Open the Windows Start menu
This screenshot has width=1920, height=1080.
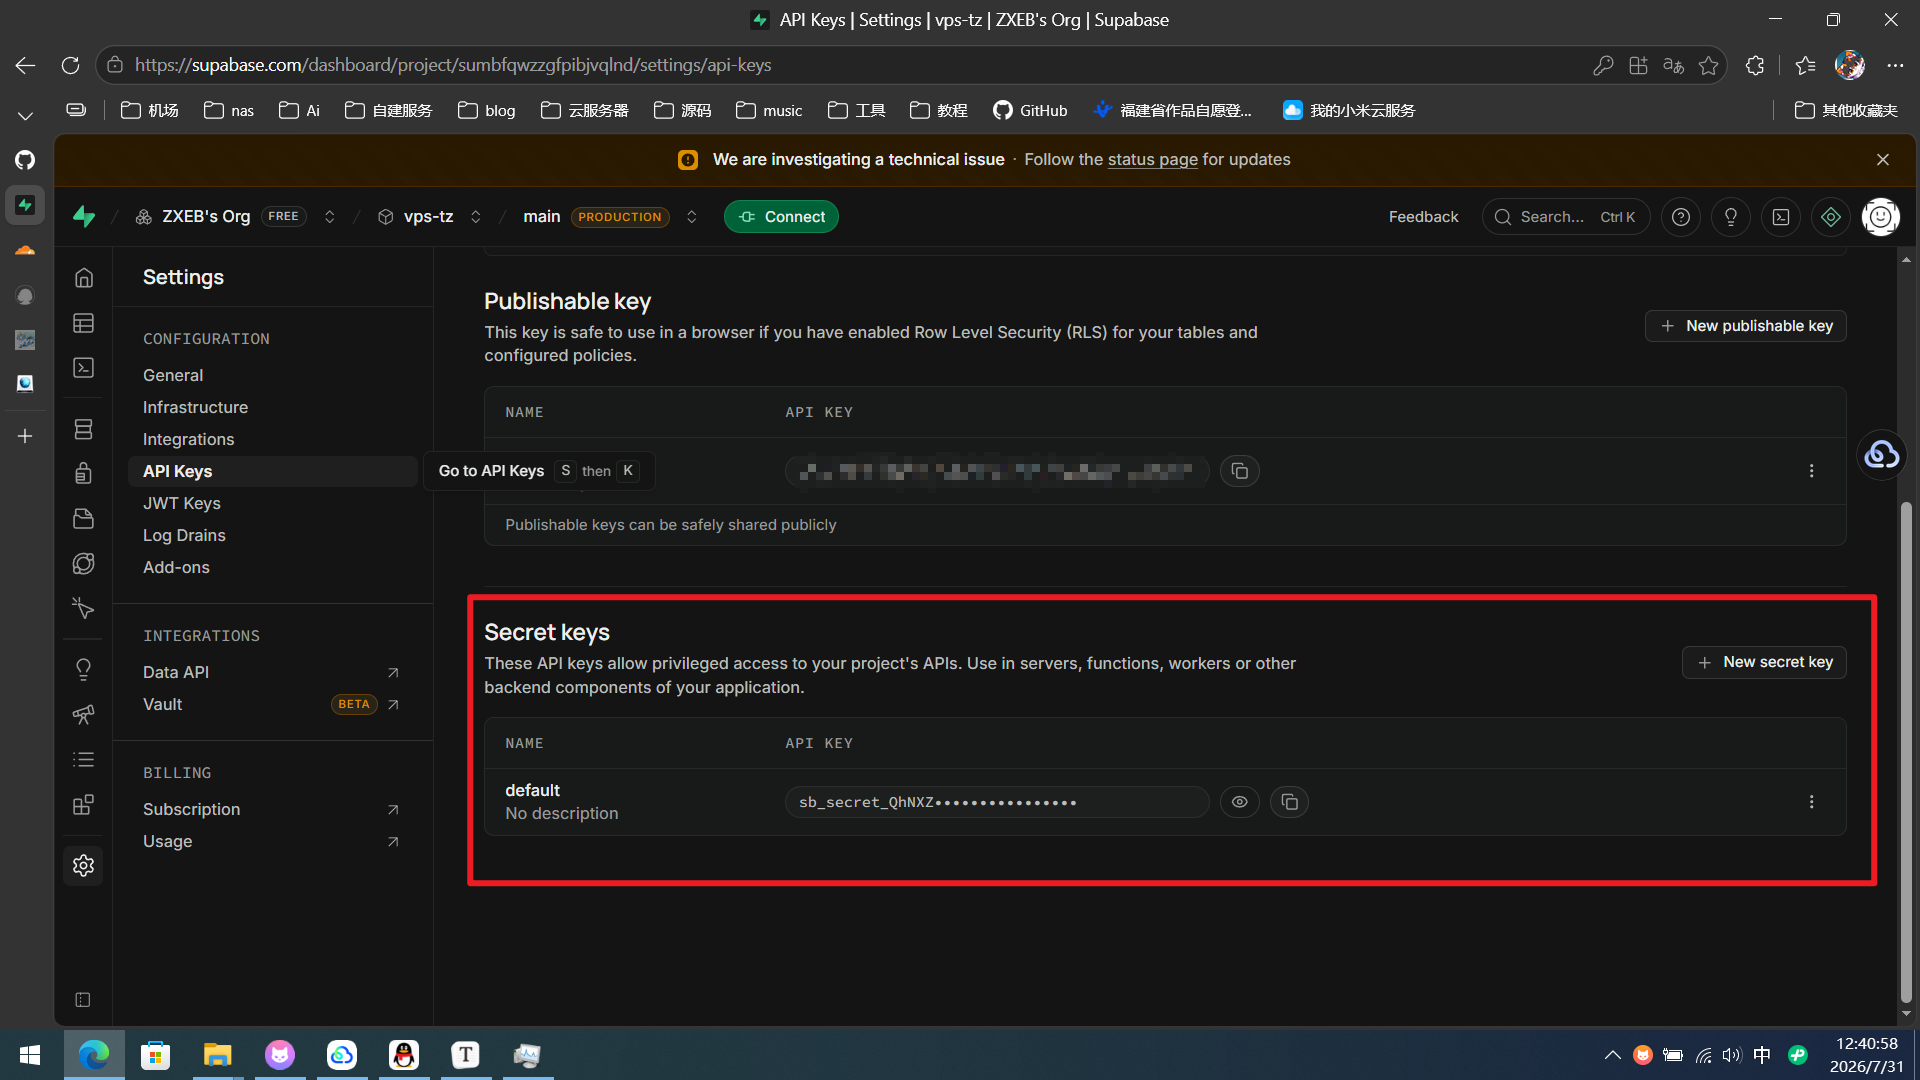point(30,1055)
